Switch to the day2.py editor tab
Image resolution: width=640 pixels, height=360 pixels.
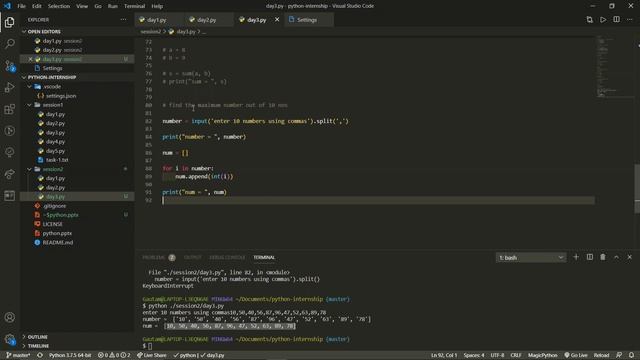[207, 20]
